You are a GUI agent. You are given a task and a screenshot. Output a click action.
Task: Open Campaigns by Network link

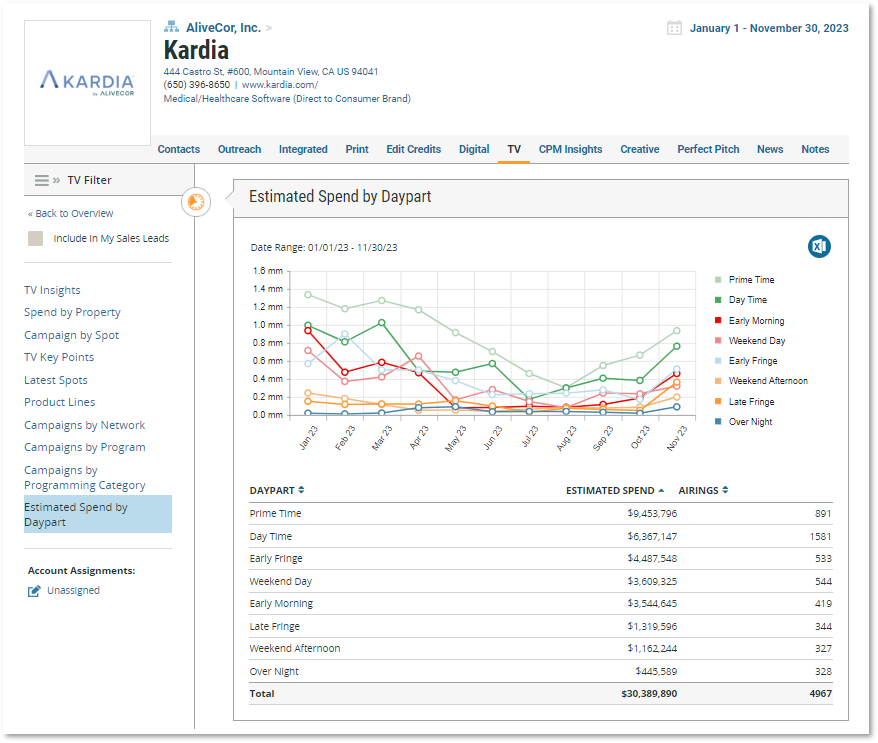[85, 425]
